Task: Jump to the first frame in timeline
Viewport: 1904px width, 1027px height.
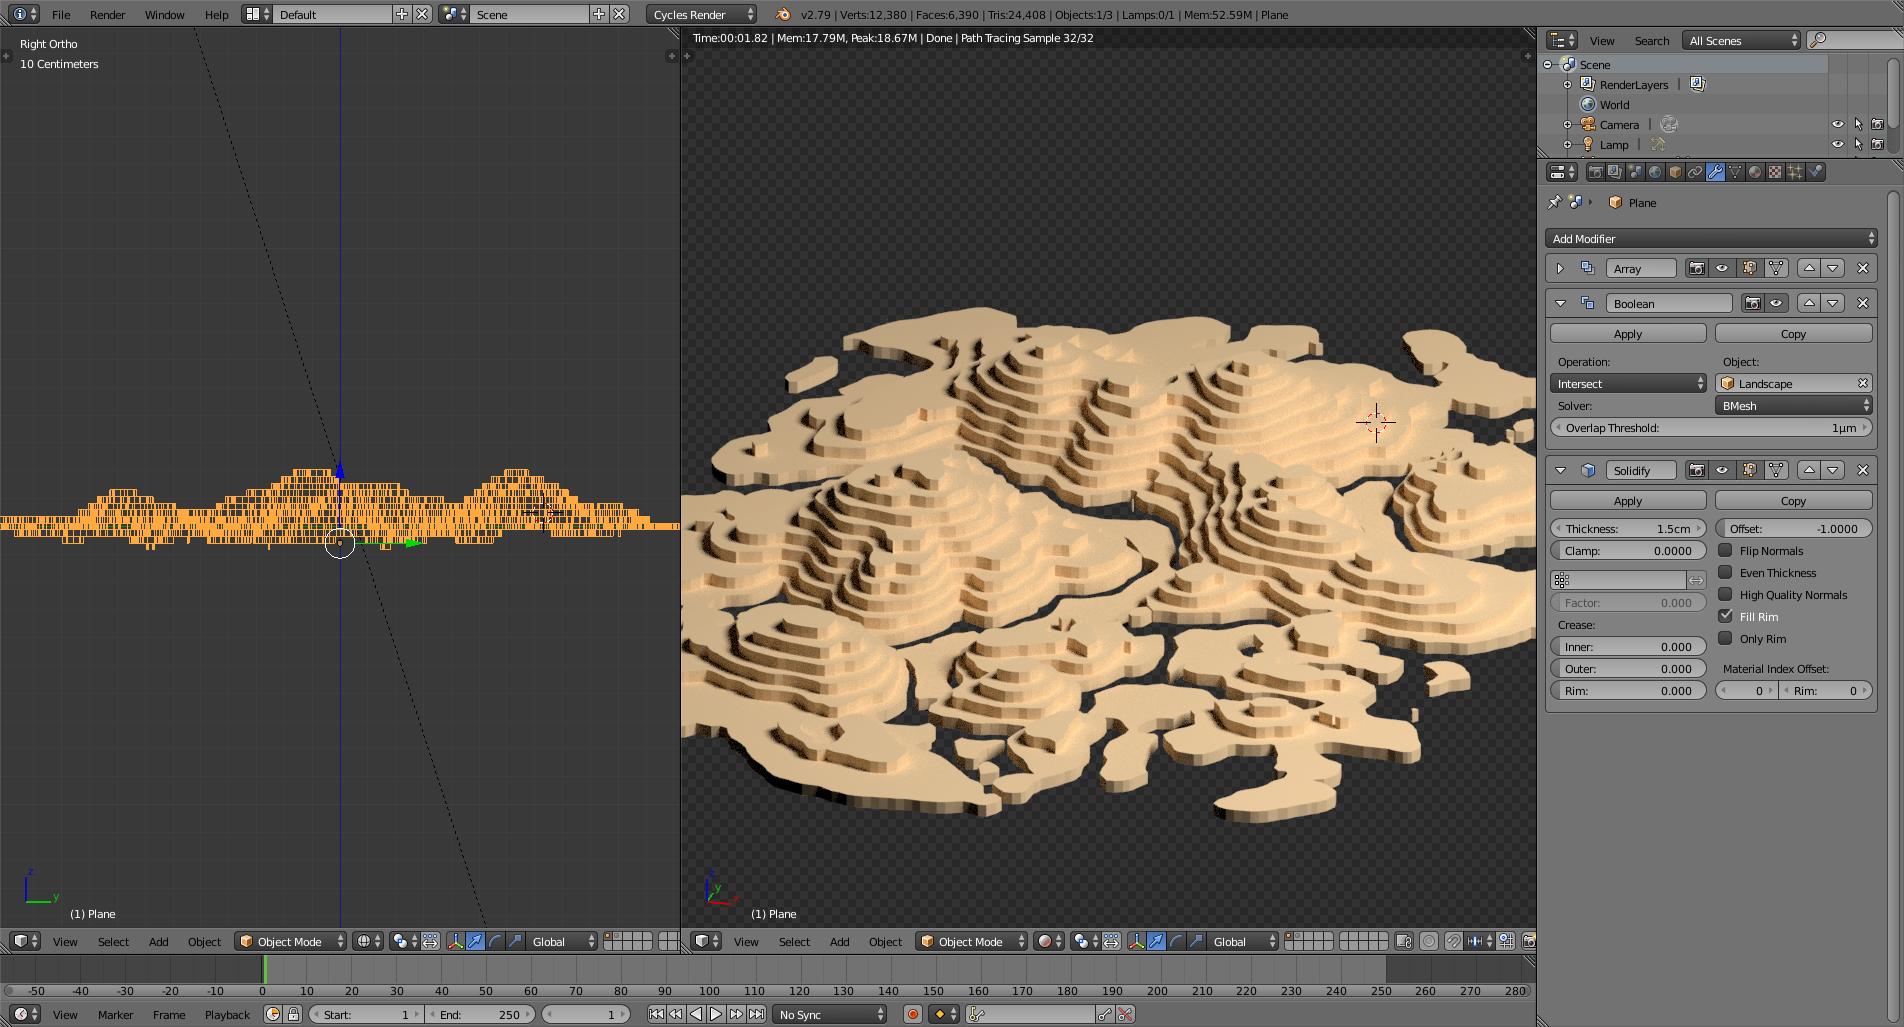Action: click(656, 1014)
